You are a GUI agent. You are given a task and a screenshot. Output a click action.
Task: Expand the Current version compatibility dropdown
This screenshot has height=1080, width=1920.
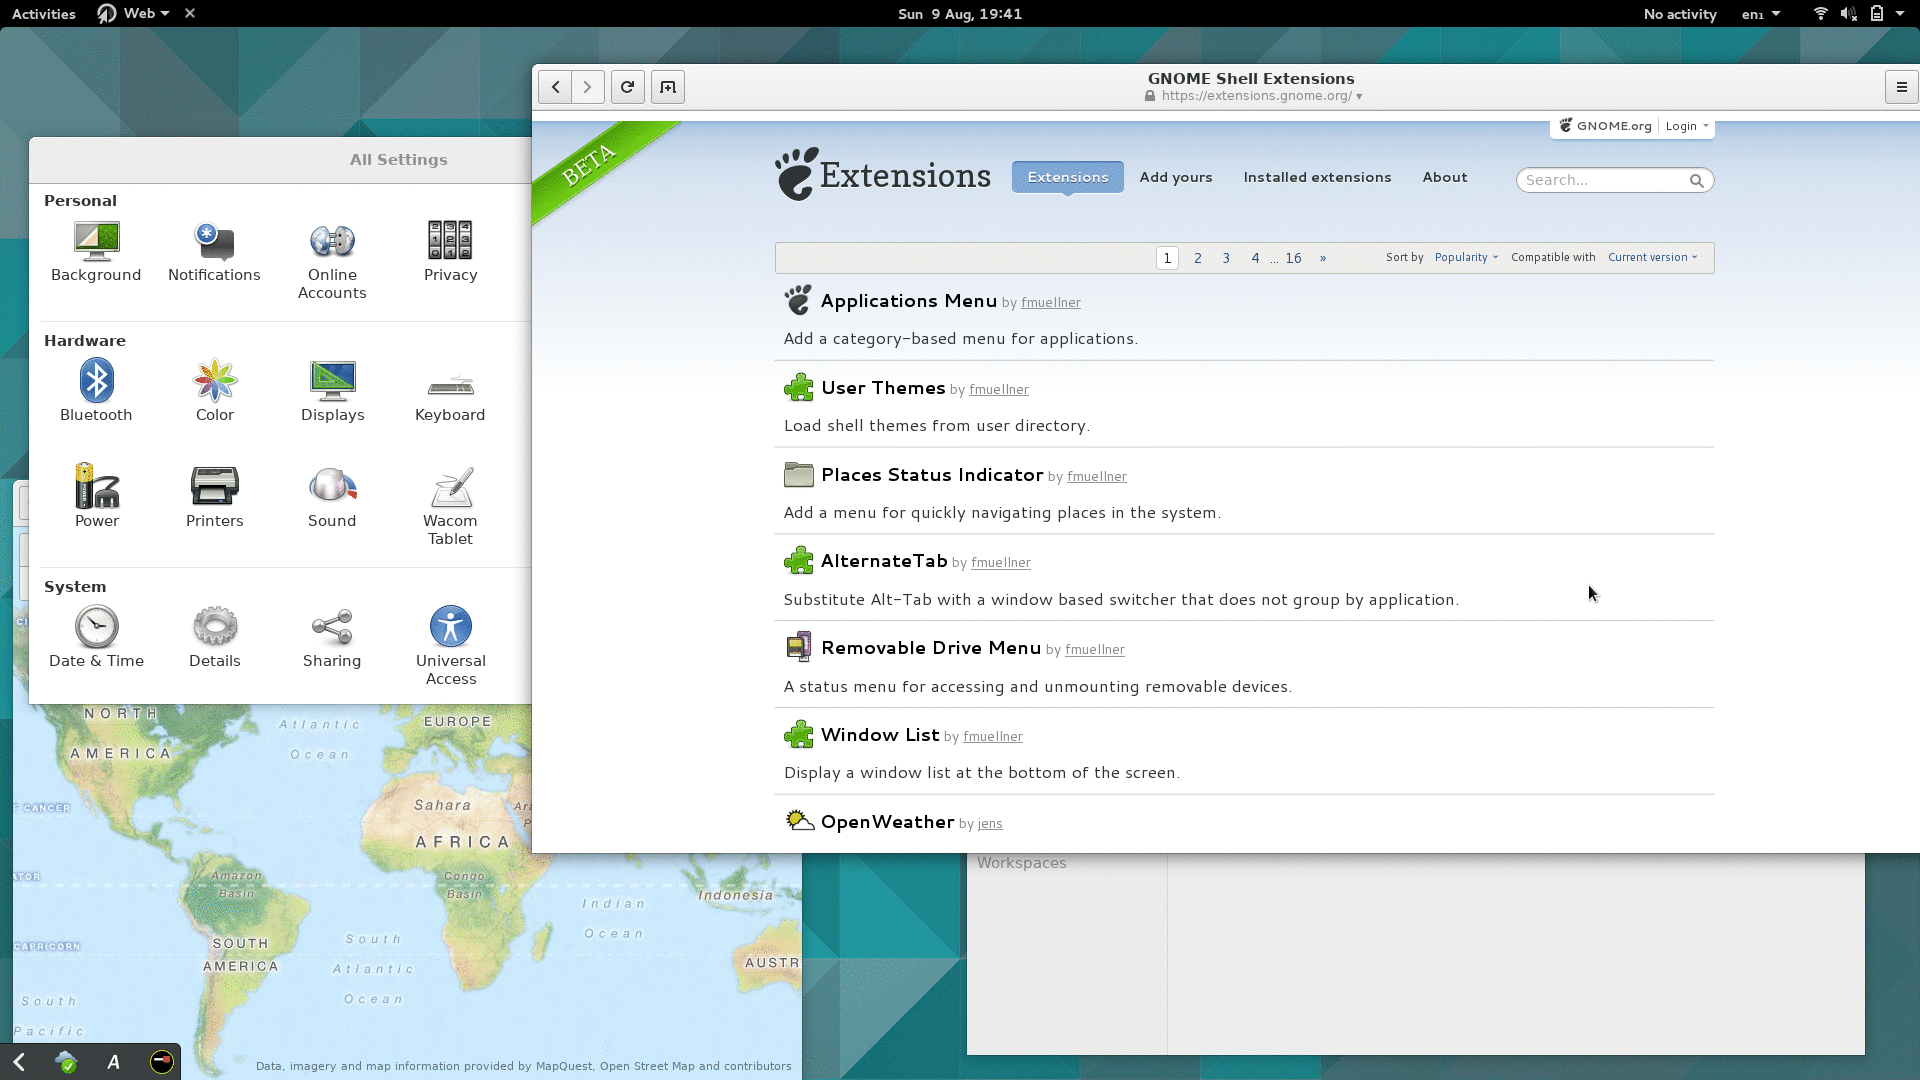(1652, 258)
